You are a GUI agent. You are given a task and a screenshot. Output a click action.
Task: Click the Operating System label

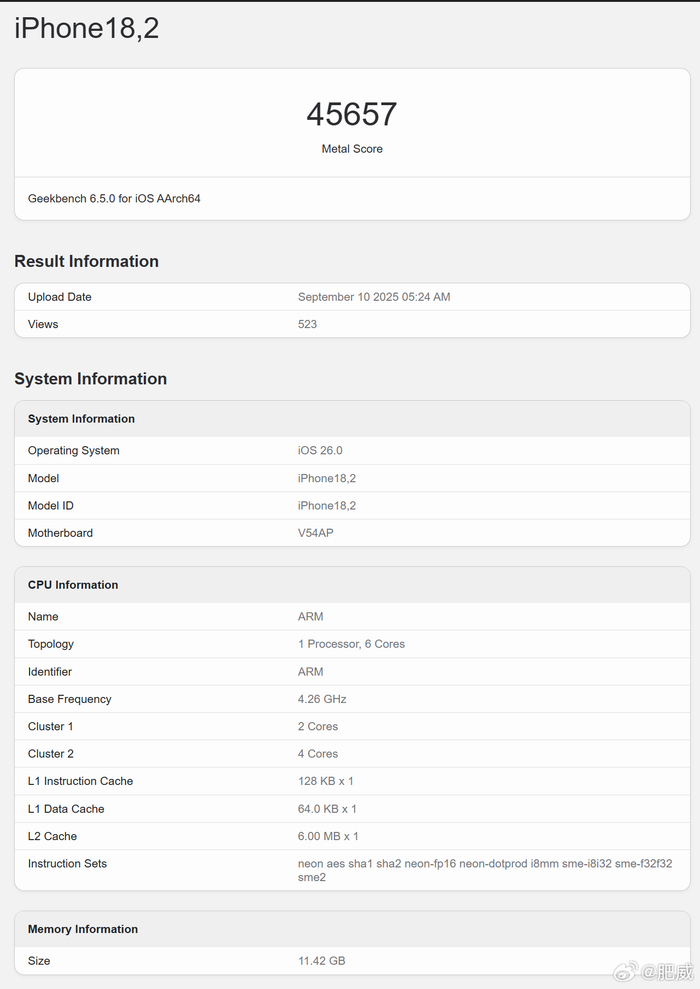pos(74,450)
